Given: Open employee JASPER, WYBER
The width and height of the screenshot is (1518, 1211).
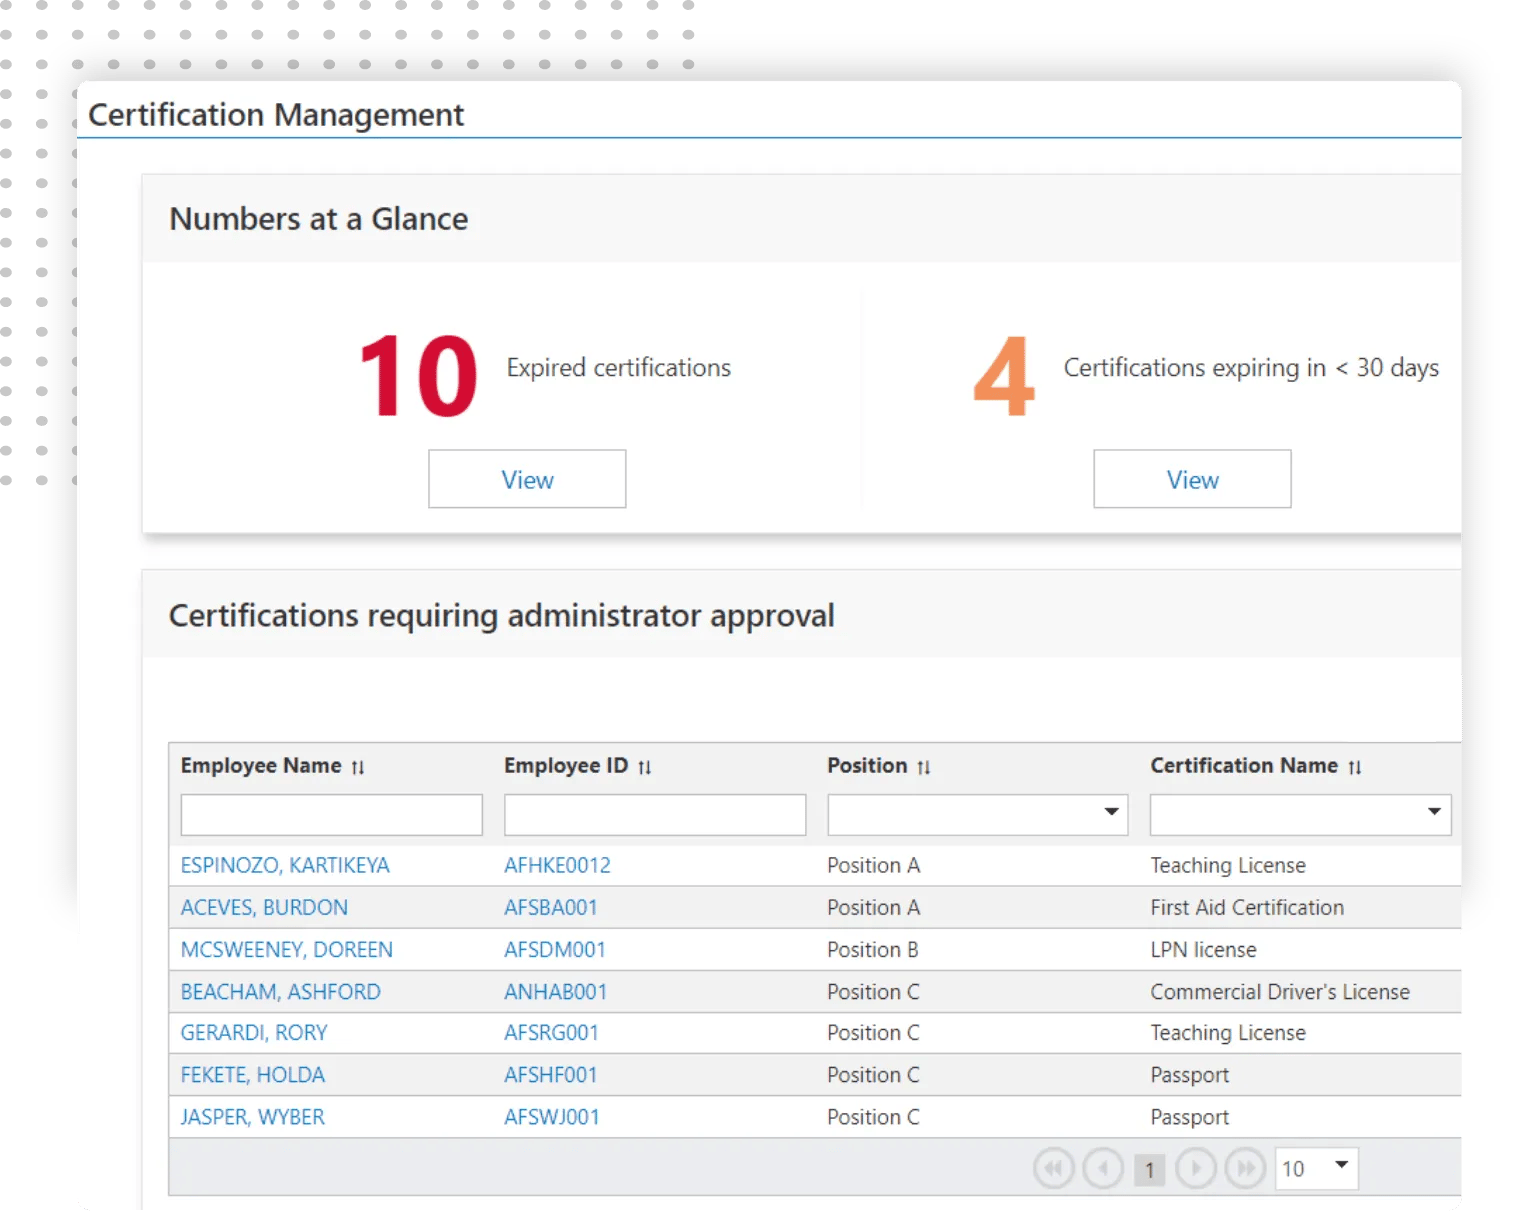Looking at the screenshot, I should point(252,1116).
